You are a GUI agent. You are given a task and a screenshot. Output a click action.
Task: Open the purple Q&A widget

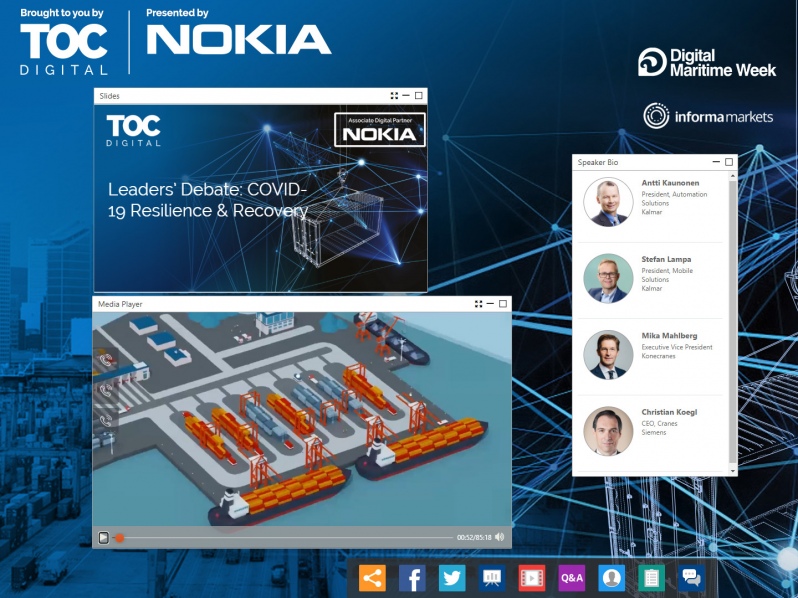[x=572, y=578]
